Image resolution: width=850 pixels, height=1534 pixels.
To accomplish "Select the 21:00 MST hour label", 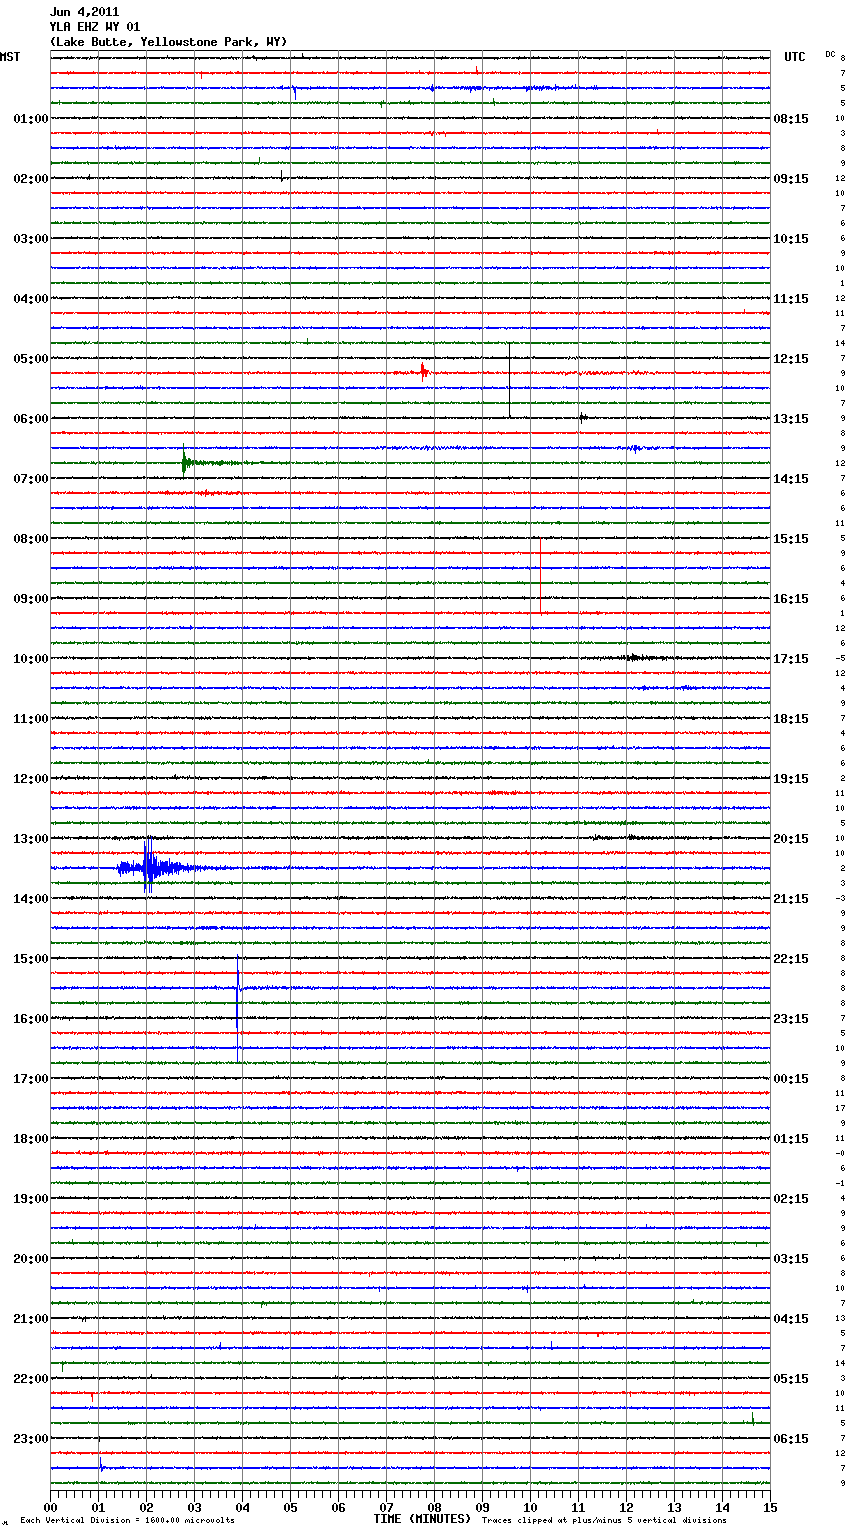I will pyautogui.click(x=31, y=1319).
